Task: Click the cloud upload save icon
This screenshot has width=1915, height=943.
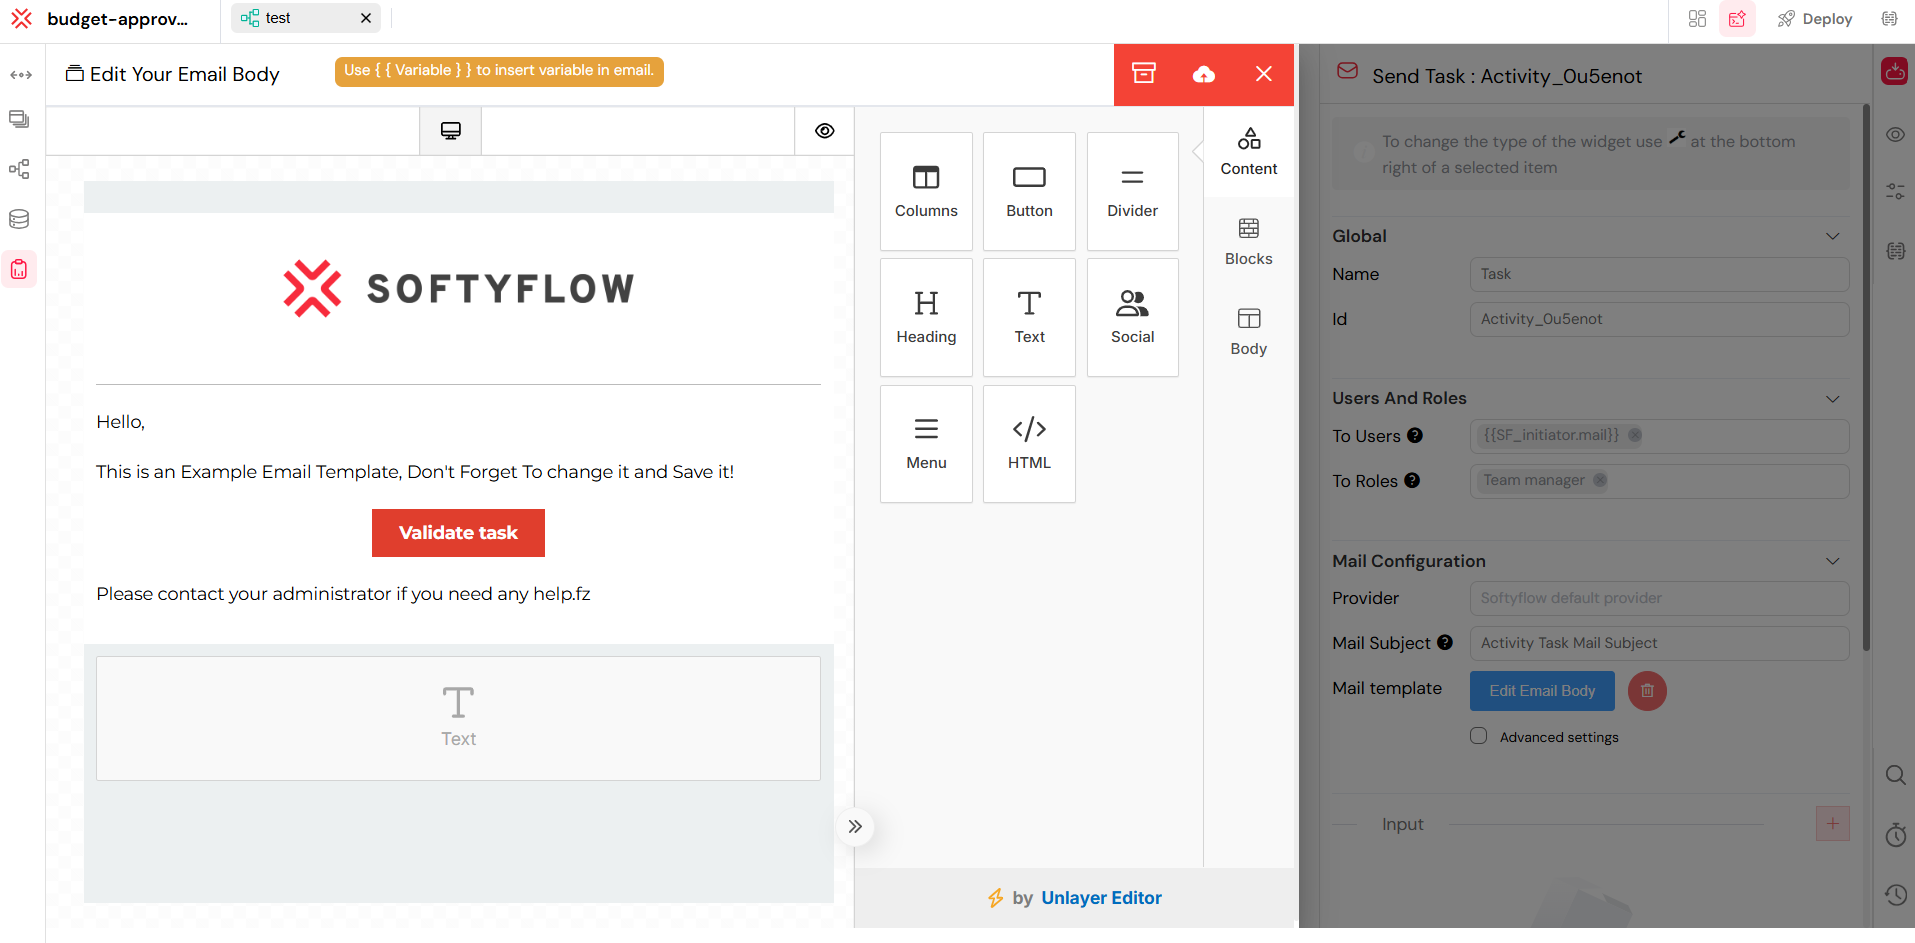Action: (x=1204, y=74)
